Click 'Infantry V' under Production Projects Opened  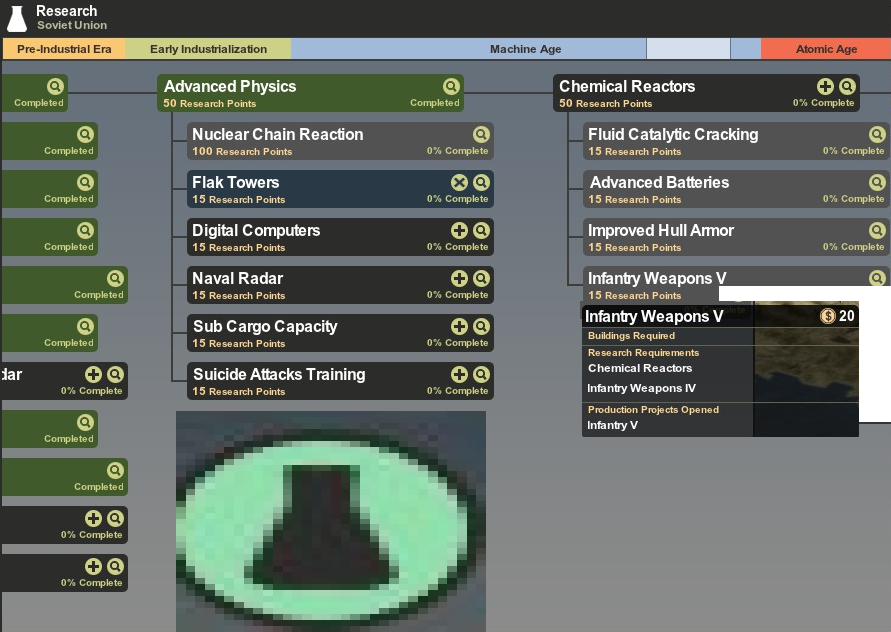(x=612, y=425)
